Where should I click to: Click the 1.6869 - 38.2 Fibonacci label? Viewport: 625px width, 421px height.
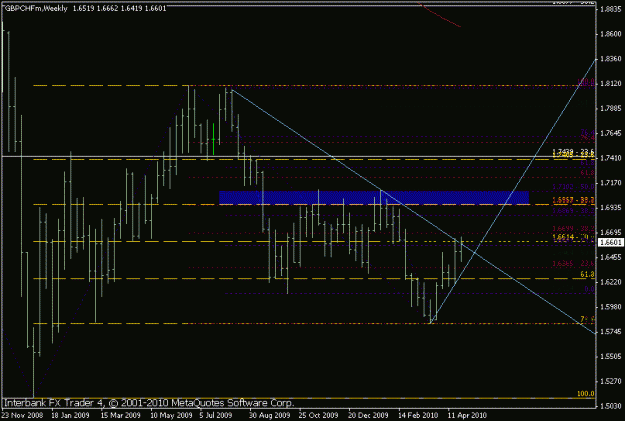tap(573, 210)
